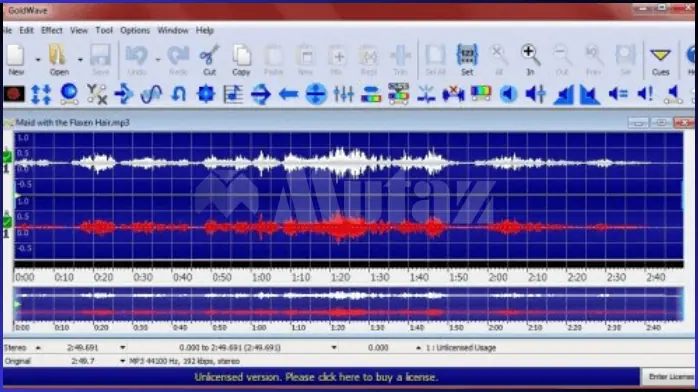Click the blue sphere effect icon

[x=69, y=94]
